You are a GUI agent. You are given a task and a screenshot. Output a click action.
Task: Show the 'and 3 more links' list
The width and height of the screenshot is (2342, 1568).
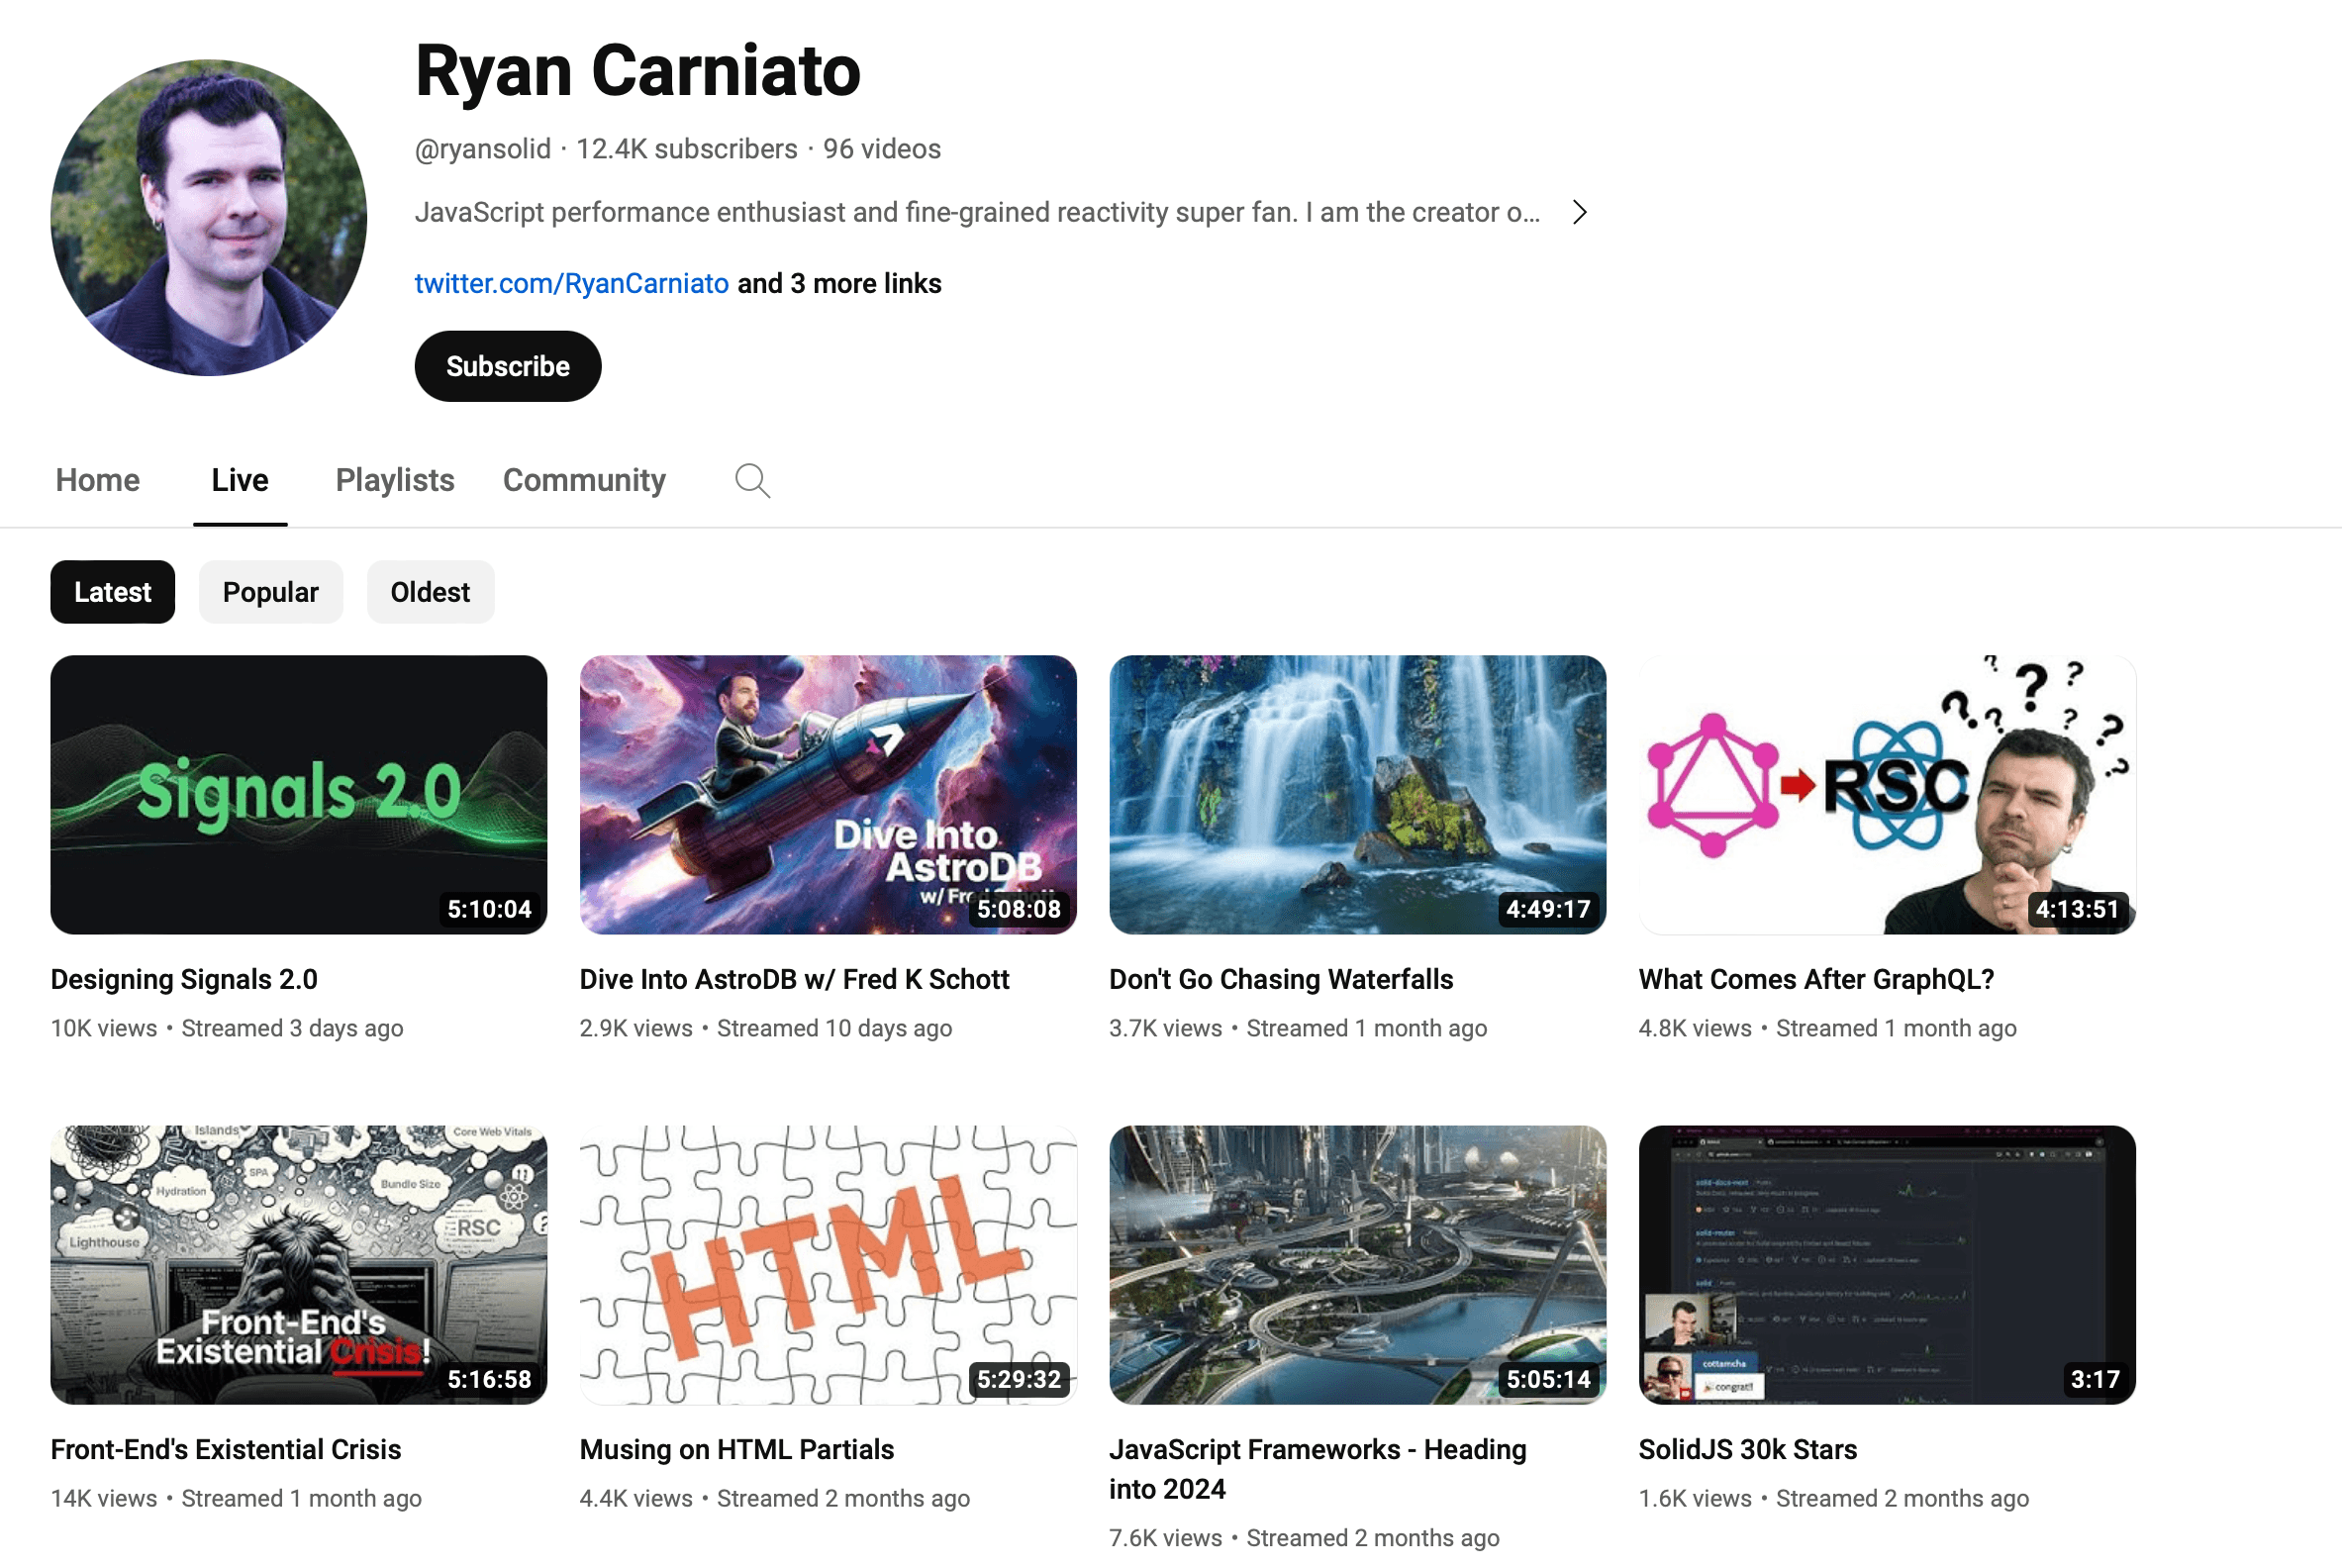point(839,284)
